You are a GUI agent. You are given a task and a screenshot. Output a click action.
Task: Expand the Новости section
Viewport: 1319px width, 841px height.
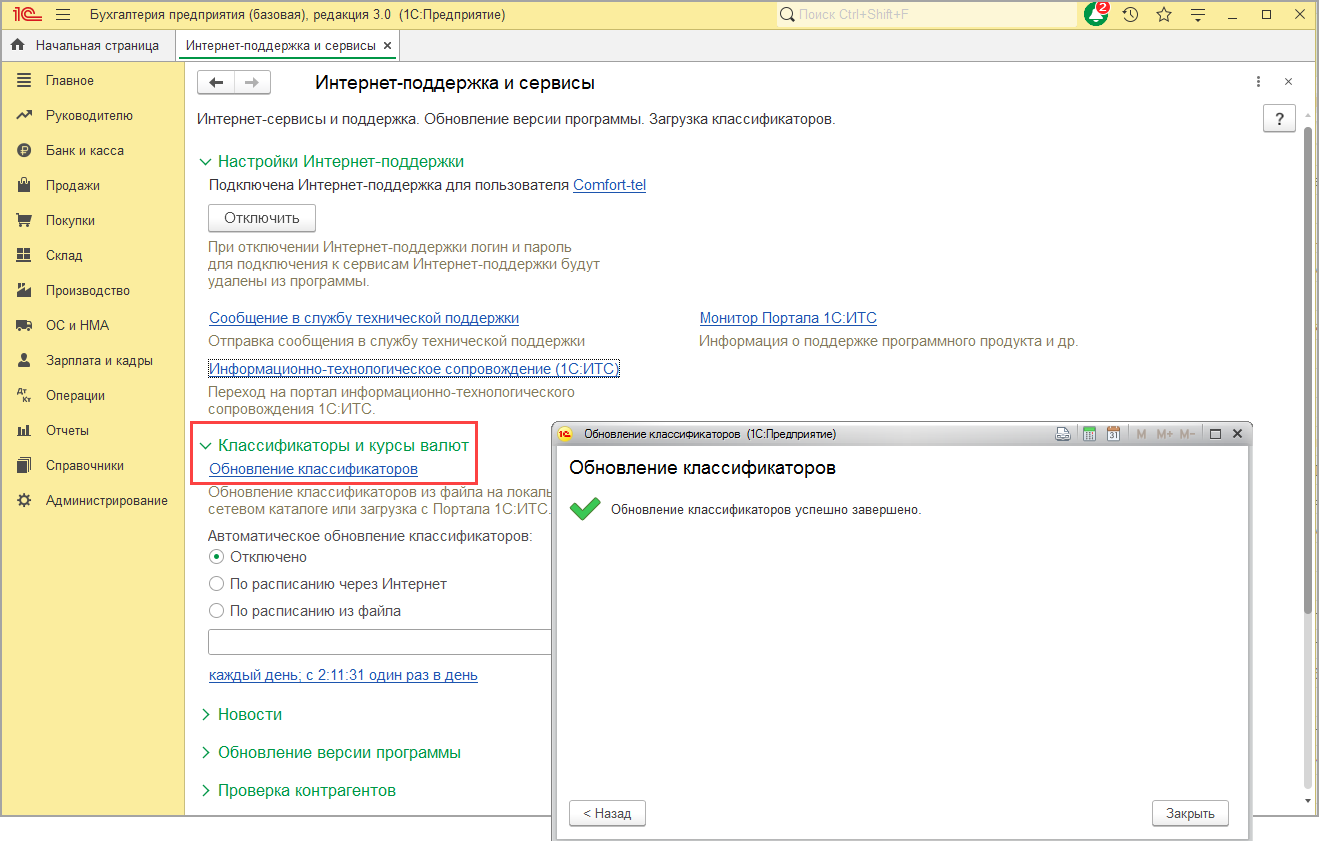(x=206, y=715)
